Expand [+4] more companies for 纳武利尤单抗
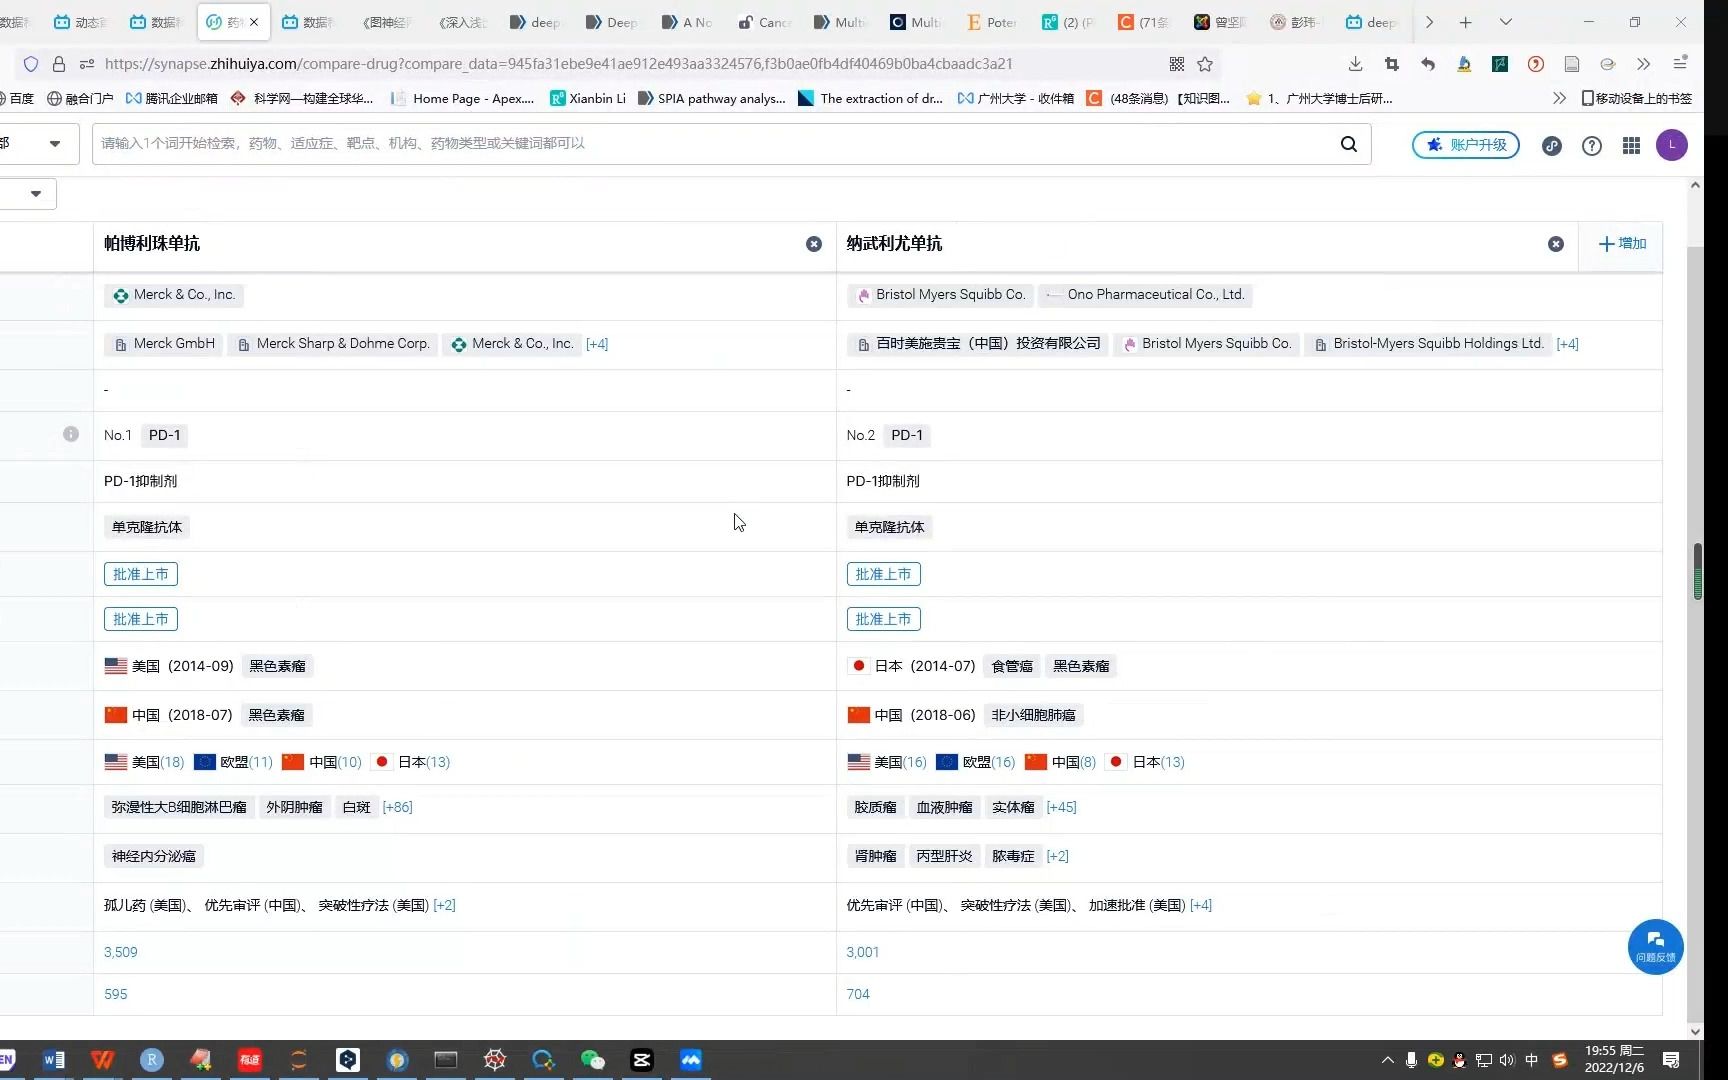The height and width of the screenshot is (1080, 1728). click(x=1568, y=344)
